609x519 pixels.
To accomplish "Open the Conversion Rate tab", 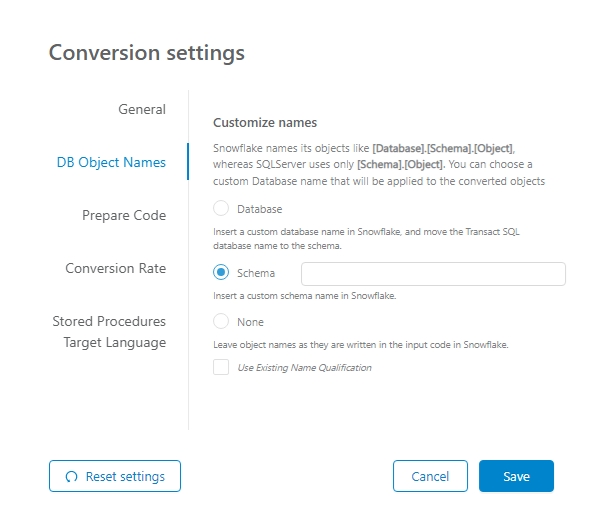I will pos(115,268).
